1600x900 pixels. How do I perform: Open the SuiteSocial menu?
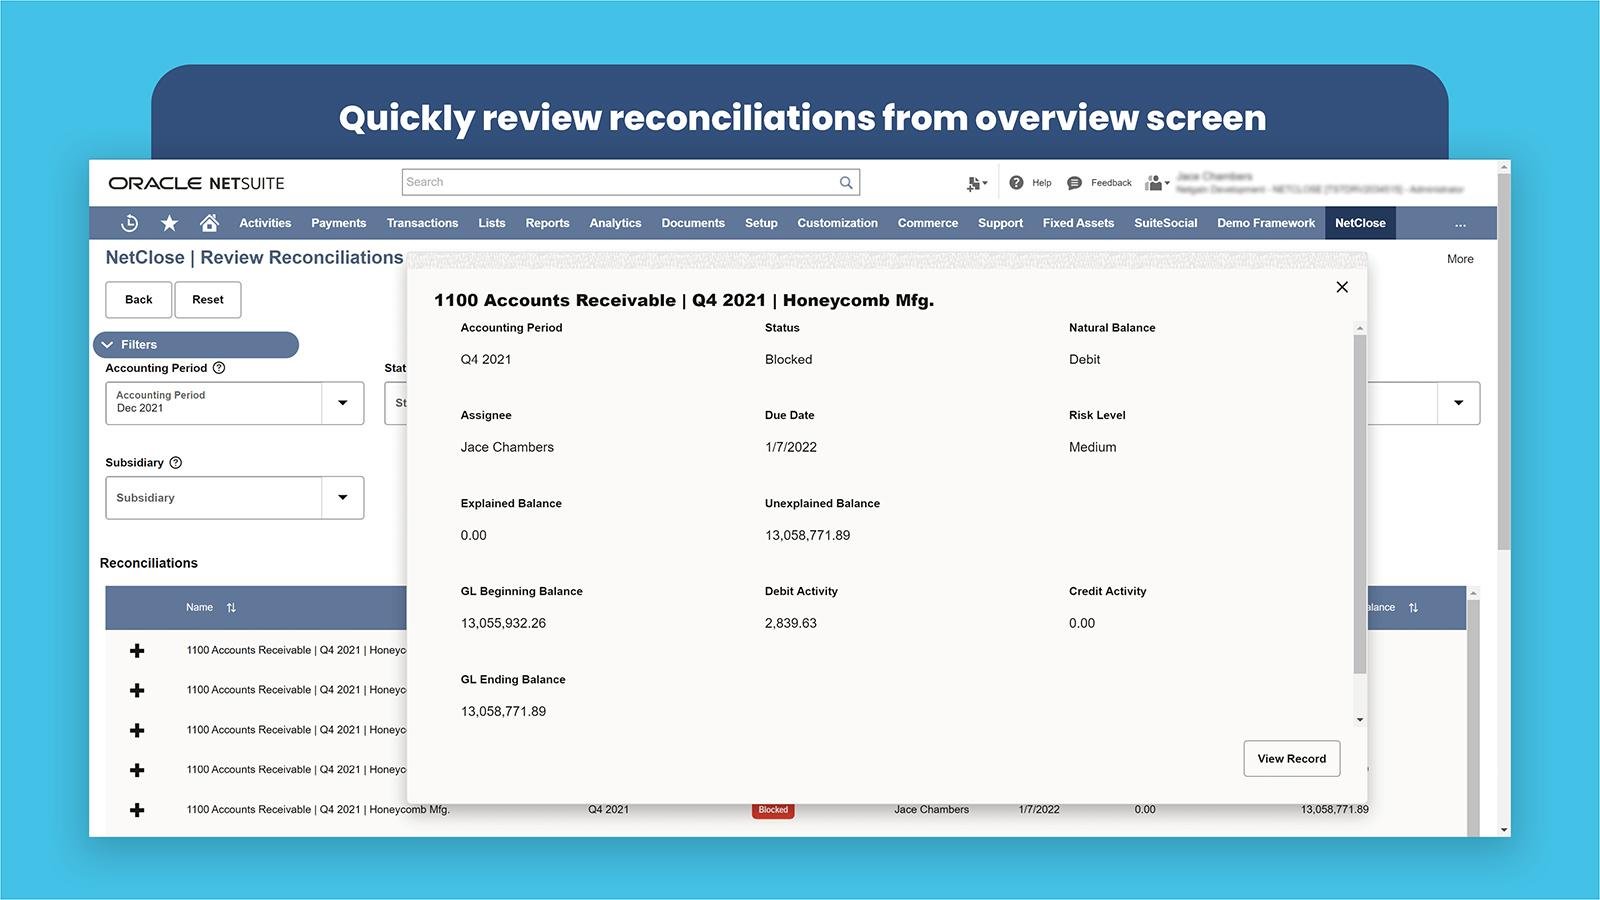click(x=1165, y=223)
